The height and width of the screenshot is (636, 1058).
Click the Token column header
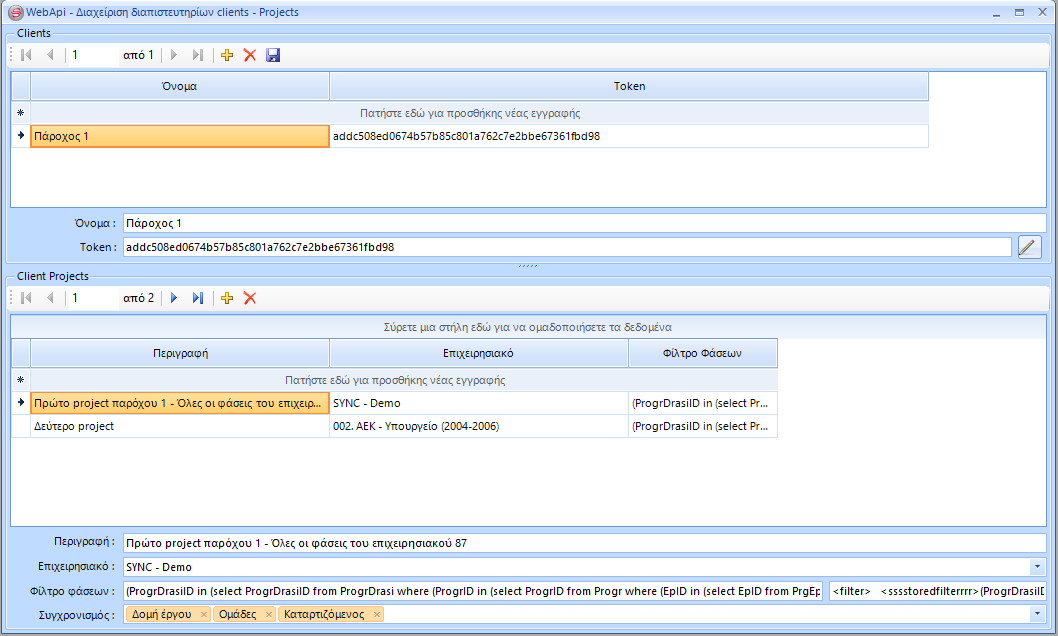coord(629,86)
